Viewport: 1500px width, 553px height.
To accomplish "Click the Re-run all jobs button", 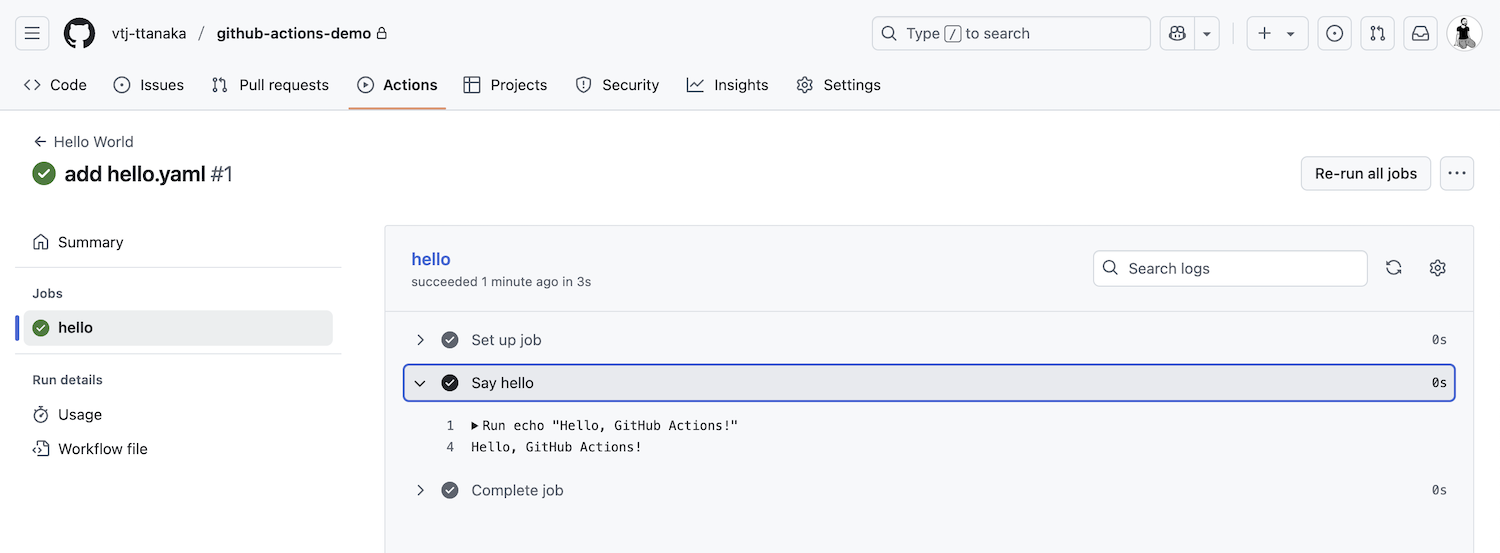I will 1365,173.
